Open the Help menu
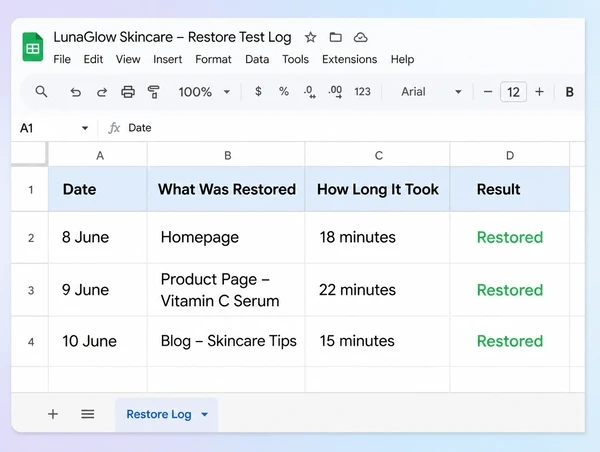600x452 pixels. [x=402, y=59]
